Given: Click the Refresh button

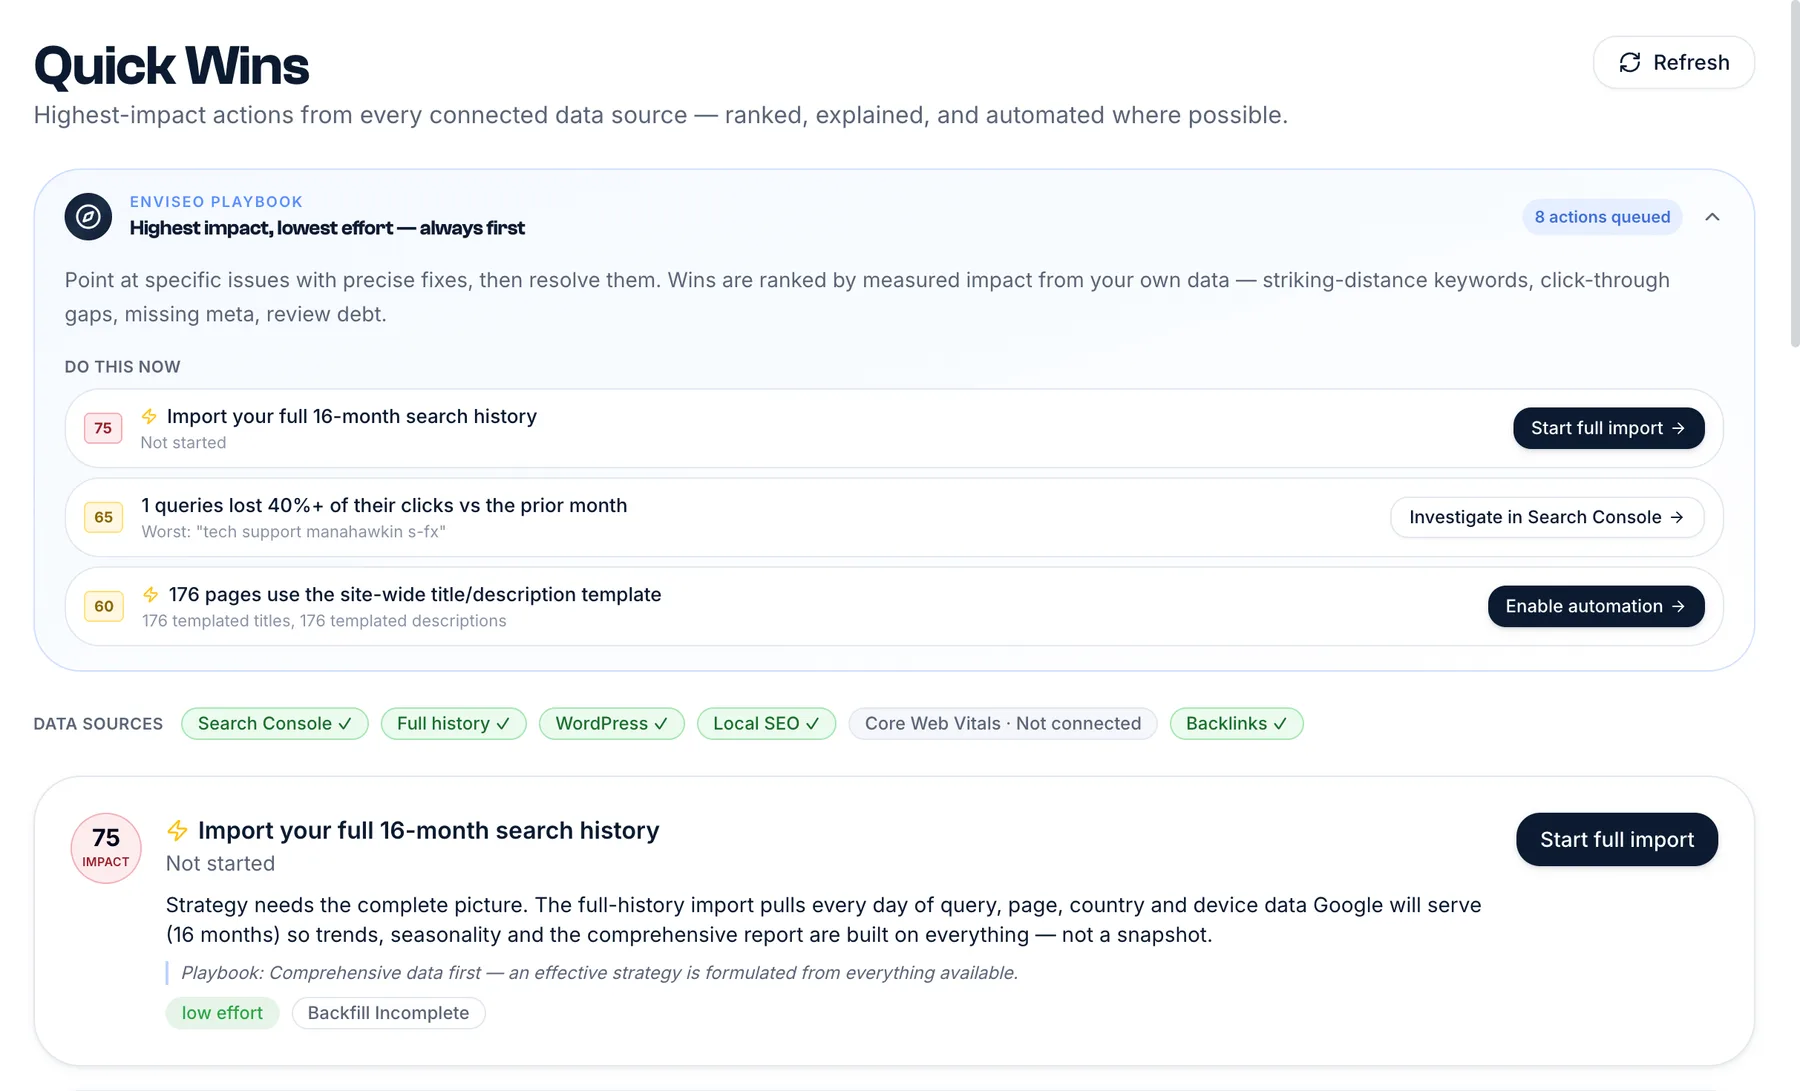Looking at the screenshot, I should [1673, 62].
